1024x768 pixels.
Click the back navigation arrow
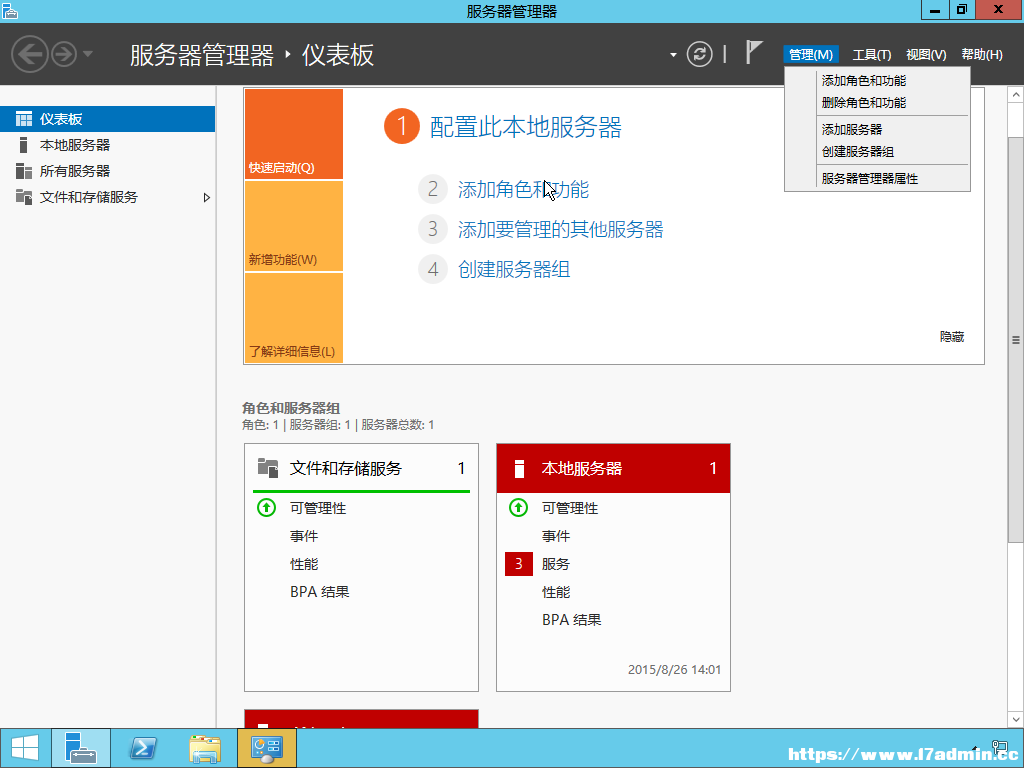tap(30, 54)
